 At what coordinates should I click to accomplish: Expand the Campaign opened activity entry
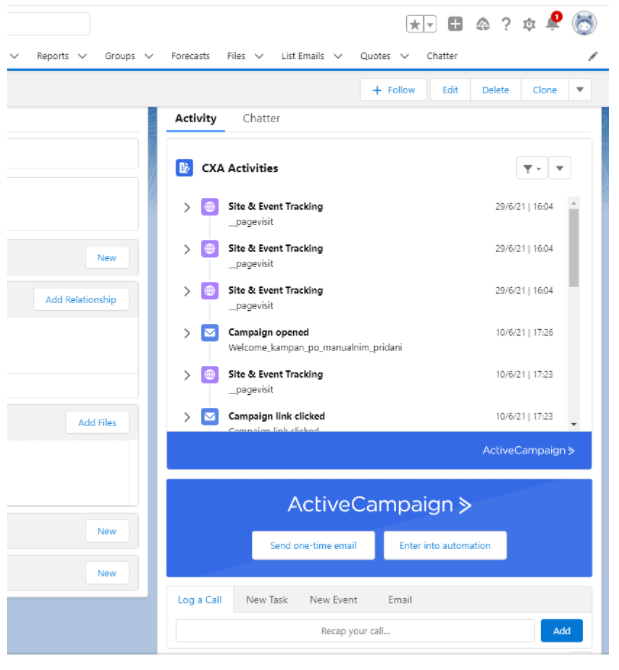186,333
